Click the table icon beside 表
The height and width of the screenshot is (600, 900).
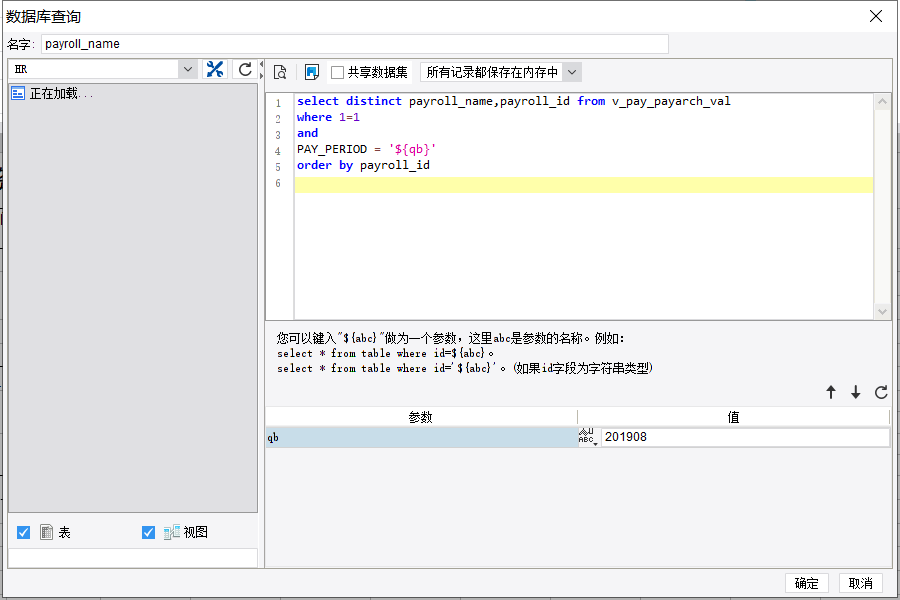coord(46,532)
